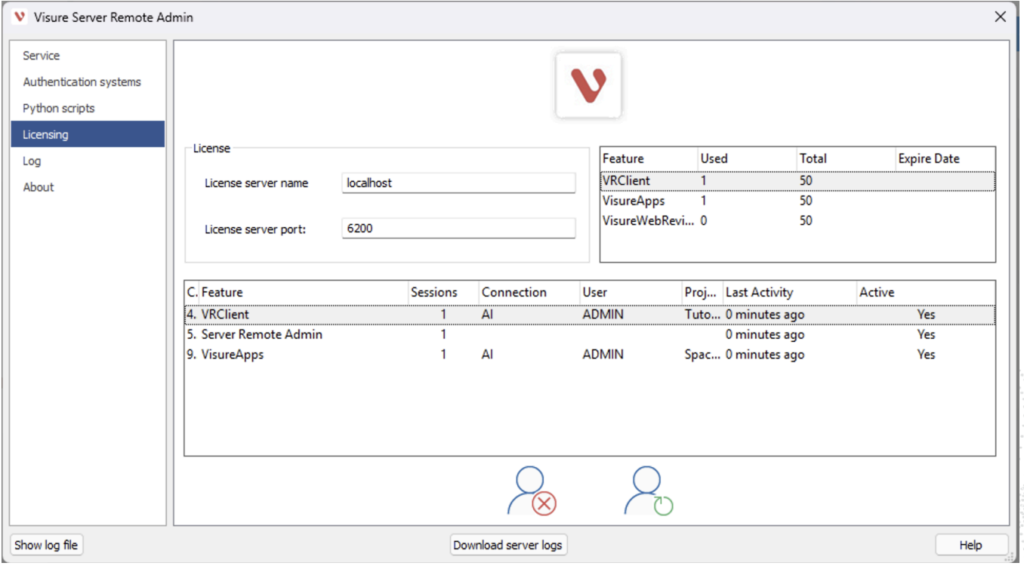Click Feature header in license table
Image resolution: width=1024 pixels, height=566 pixels.
[649, 159]
